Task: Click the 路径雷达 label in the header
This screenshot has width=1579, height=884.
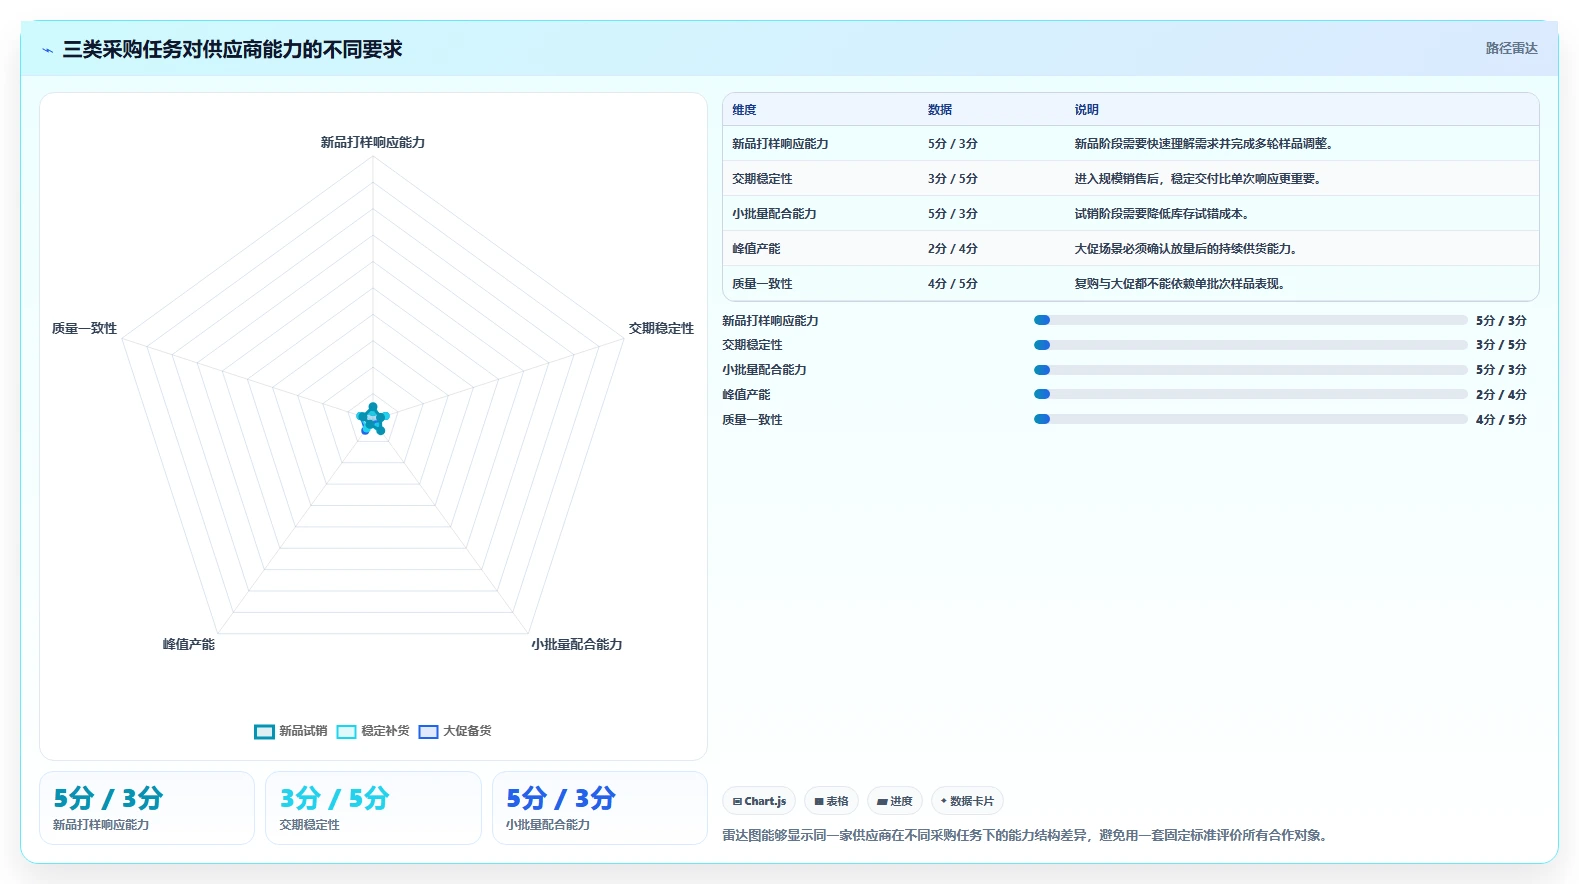Action: pos(1511,48)
